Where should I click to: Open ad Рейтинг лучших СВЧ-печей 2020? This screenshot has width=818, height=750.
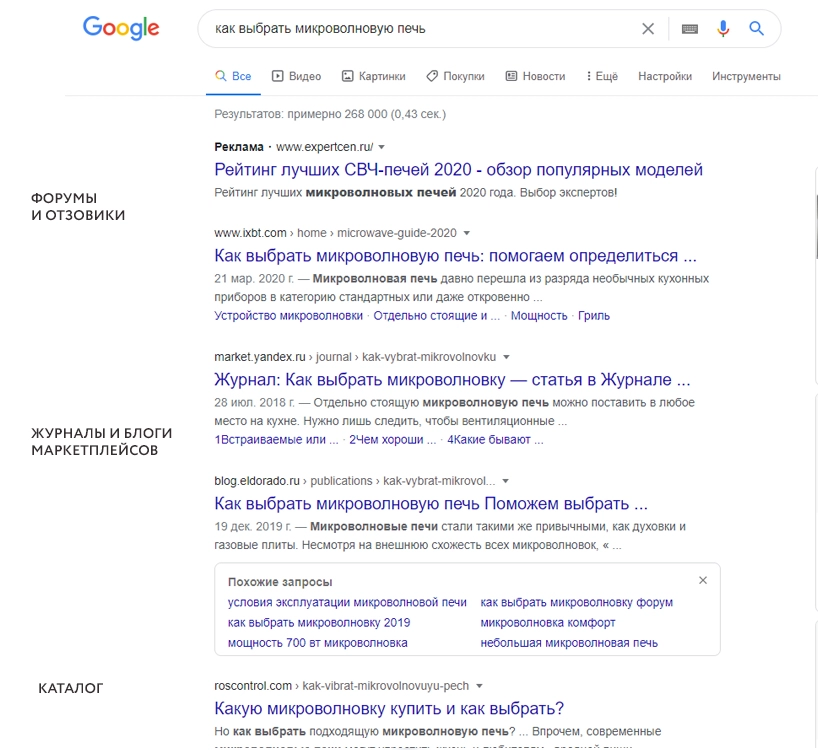(x=459, y=170)
